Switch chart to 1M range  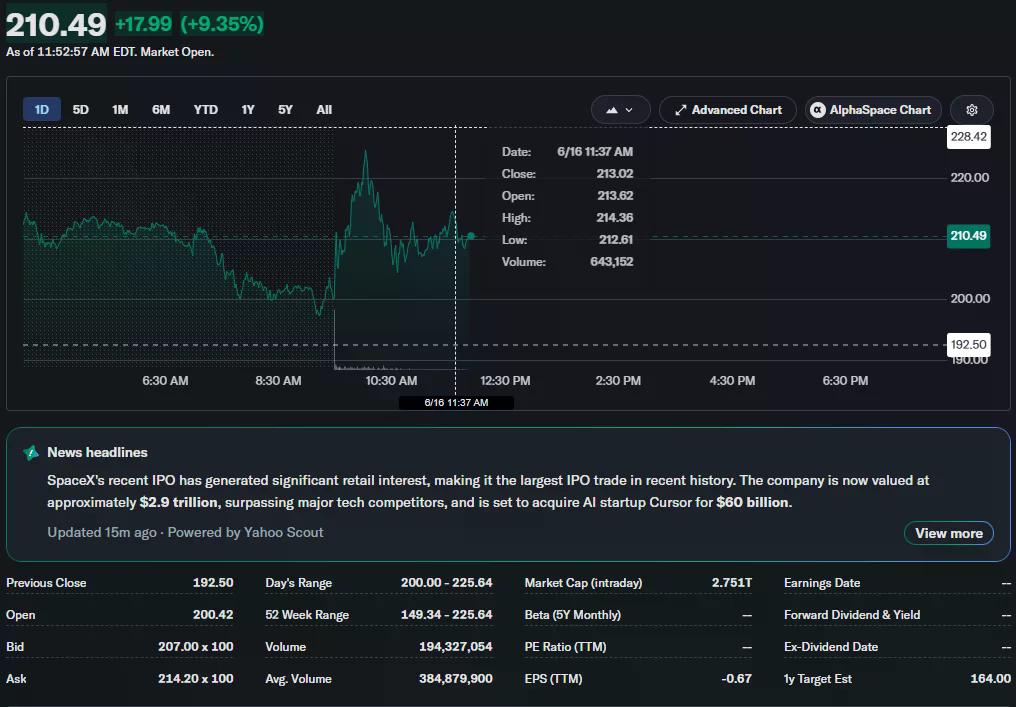click(120, 110)
